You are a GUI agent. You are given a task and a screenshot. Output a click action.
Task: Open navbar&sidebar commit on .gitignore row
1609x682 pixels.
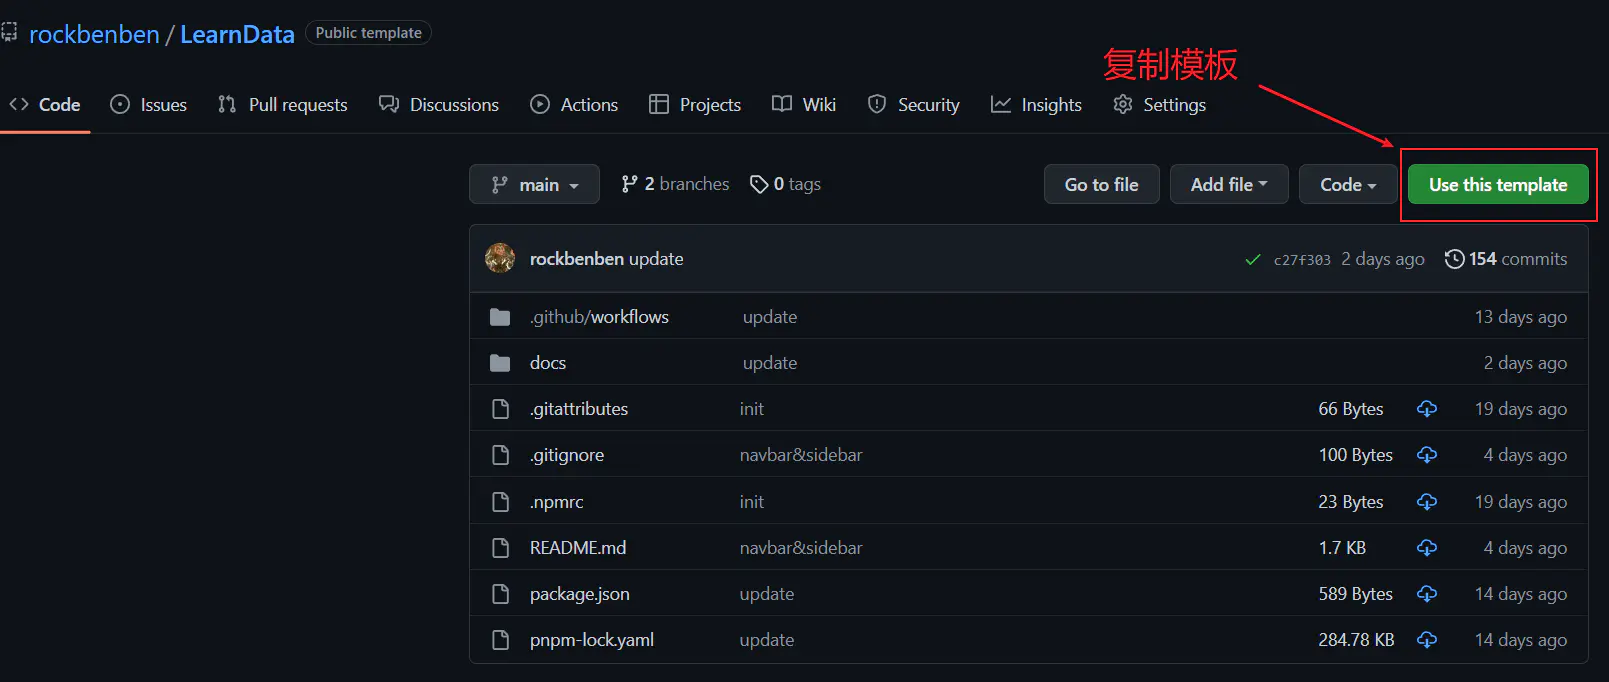click(x=801, y=455)
